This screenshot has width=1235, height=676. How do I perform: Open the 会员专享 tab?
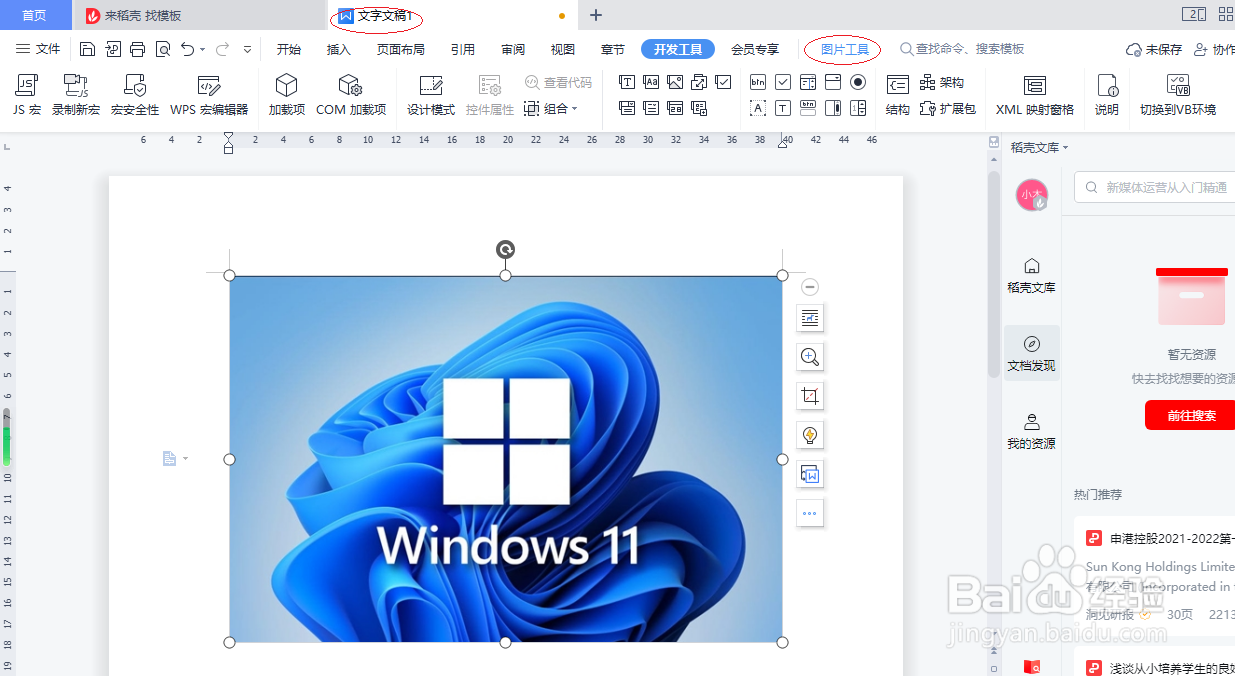755,49
